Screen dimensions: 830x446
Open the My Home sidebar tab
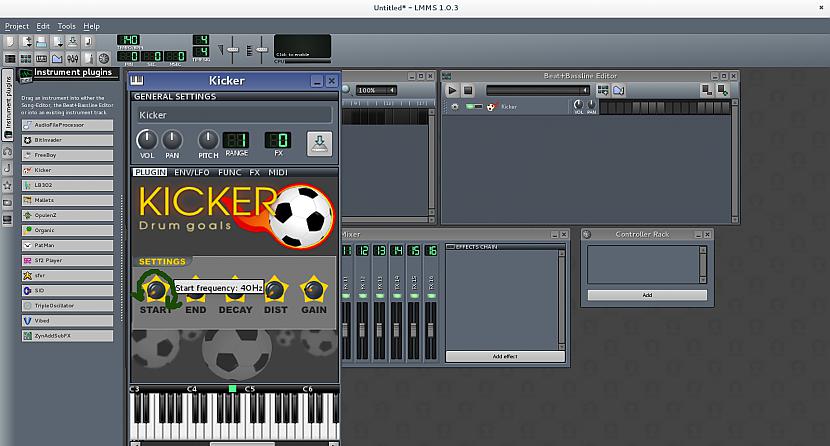click(7, 203)
